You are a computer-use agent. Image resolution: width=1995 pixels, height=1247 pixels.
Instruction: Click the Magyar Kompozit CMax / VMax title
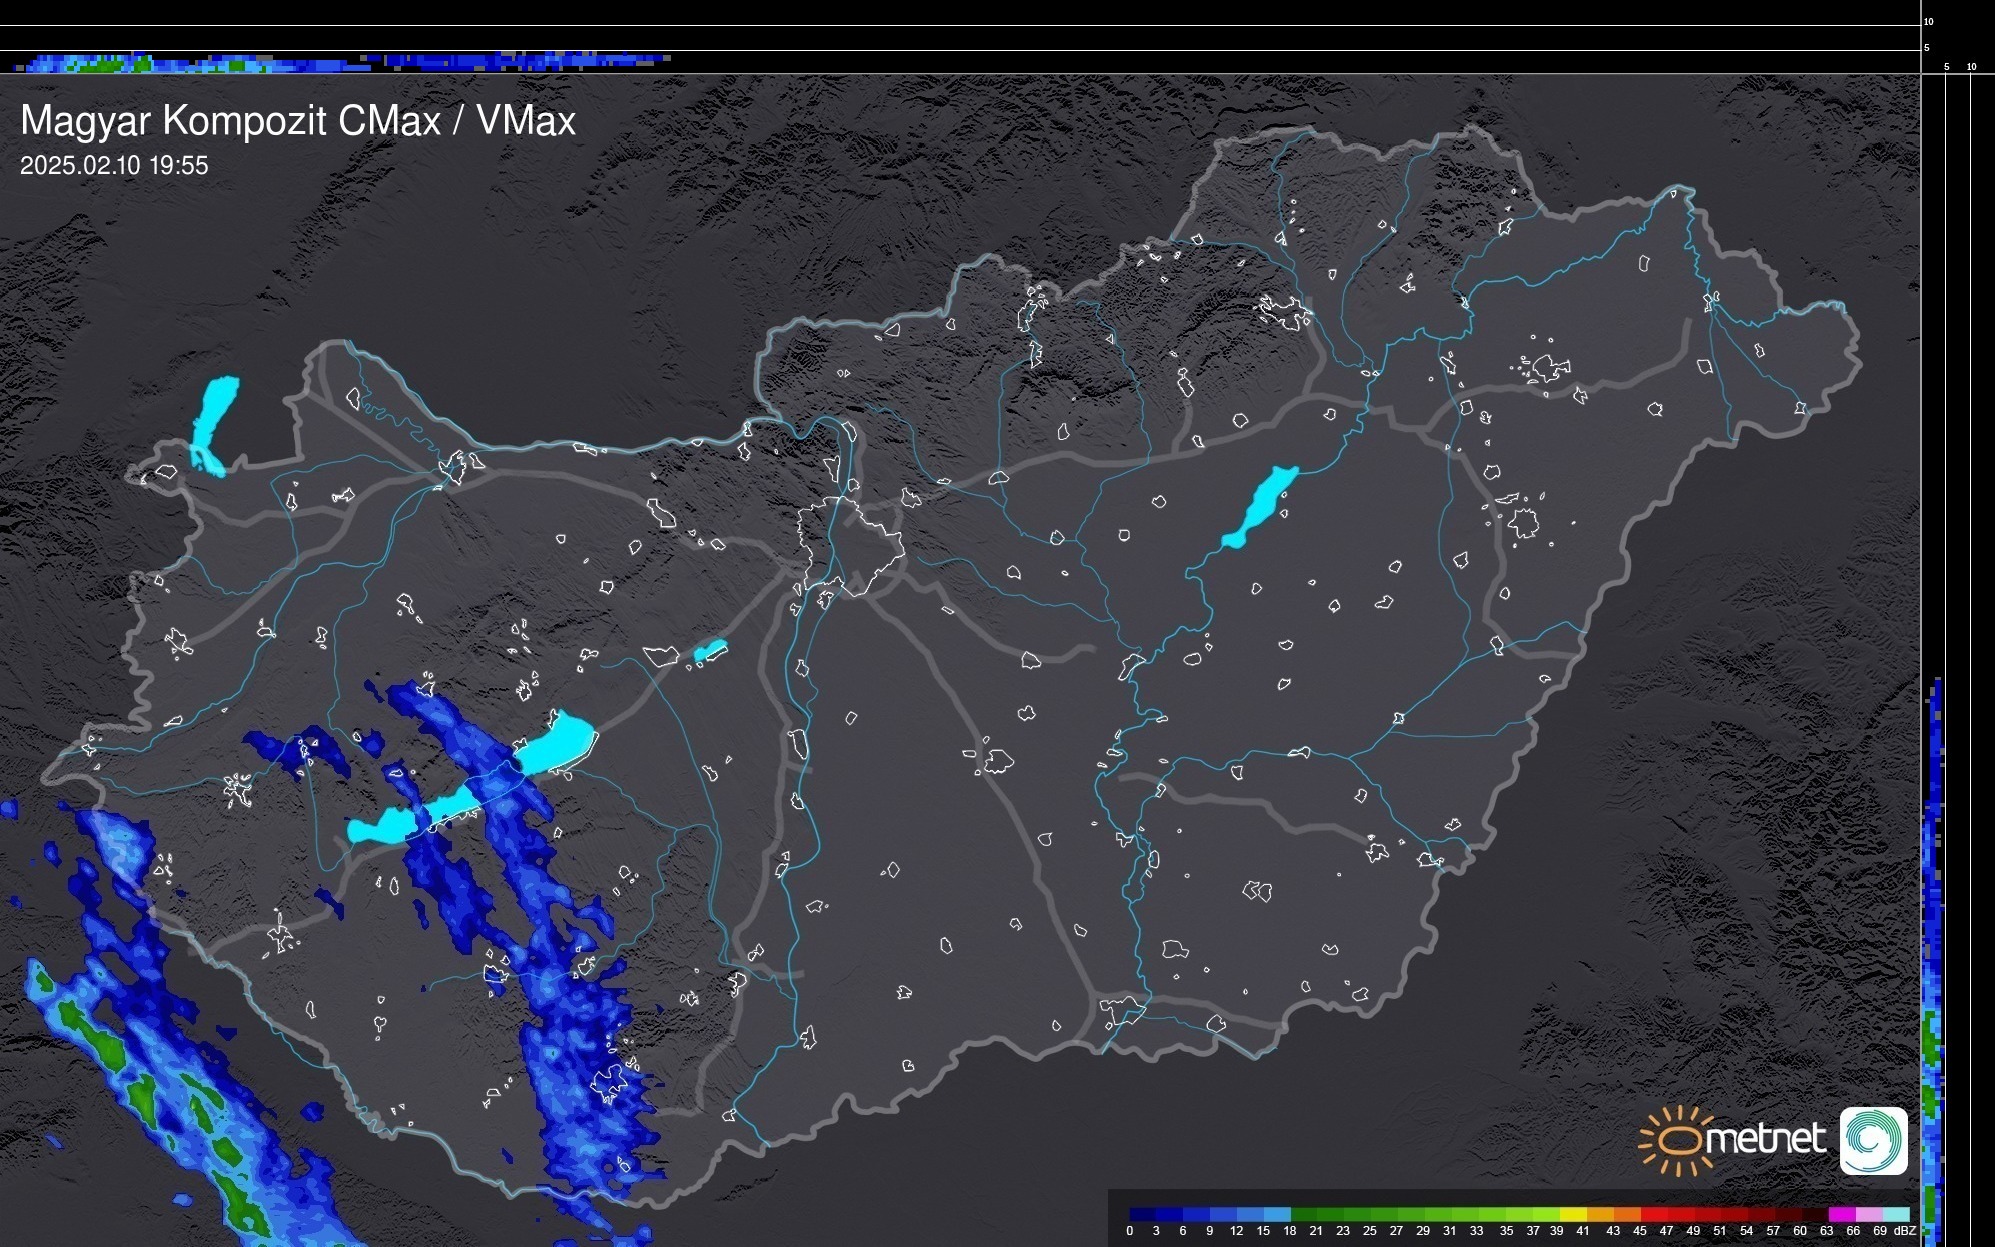pos(298,120)
